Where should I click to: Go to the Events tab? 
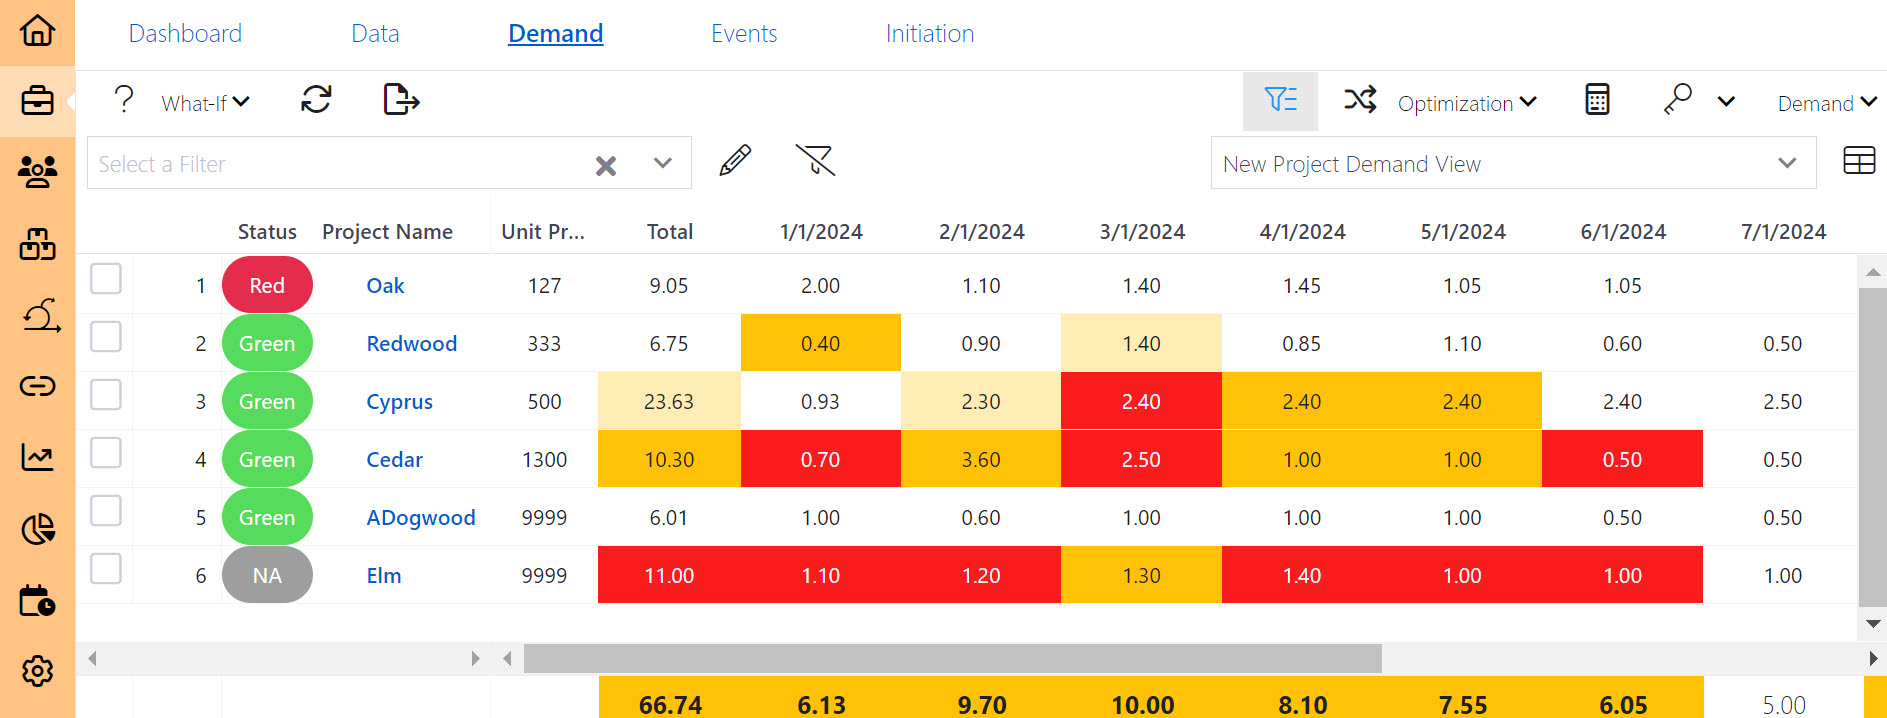[743, 34]
